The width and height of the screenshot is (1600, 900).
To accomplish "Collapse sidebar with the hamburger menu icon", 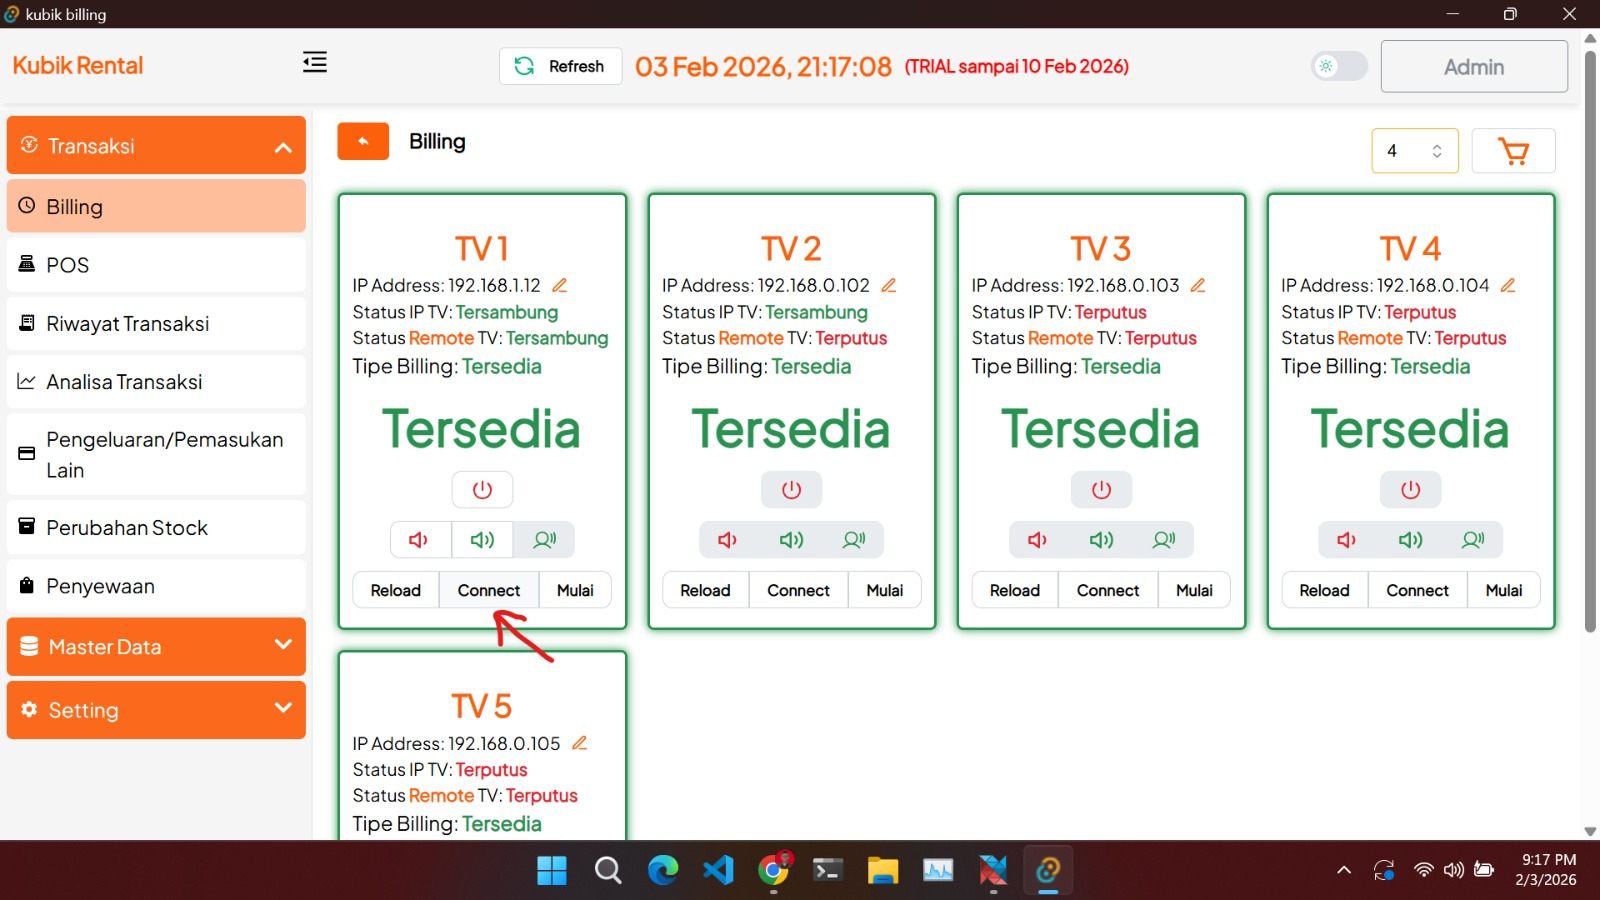I will (x=315, y=63).
